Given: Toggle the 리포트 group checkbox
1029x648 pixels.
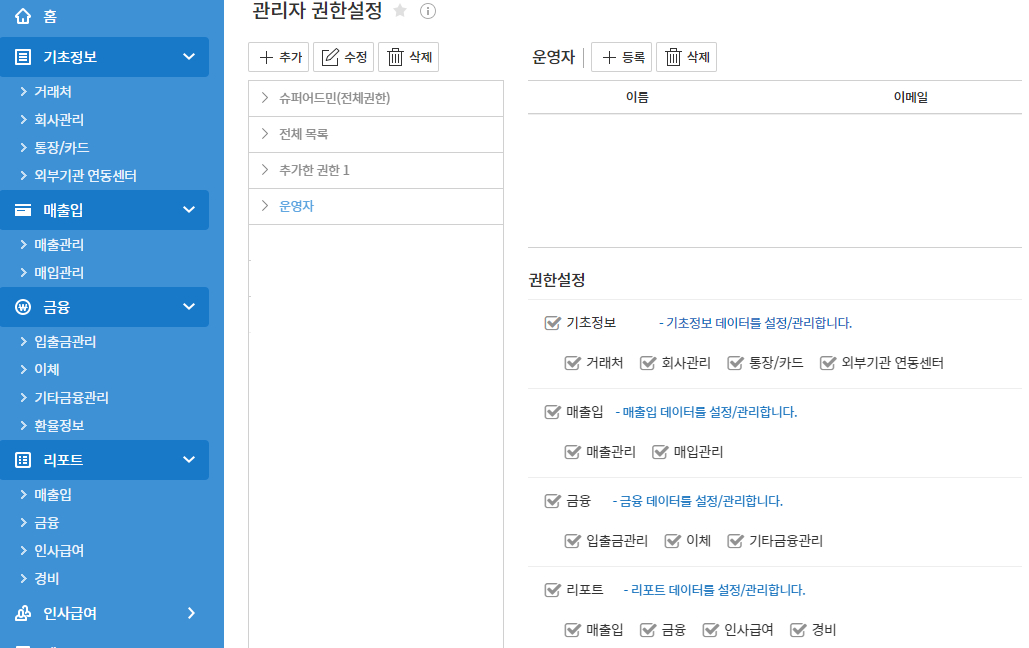Looking at the screenshot, I should coord(552,590).
